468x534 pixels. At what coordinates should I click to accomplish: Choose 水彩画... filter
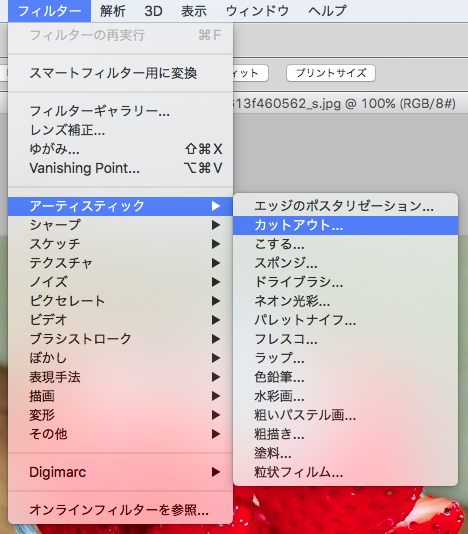(x=345, y=396)
